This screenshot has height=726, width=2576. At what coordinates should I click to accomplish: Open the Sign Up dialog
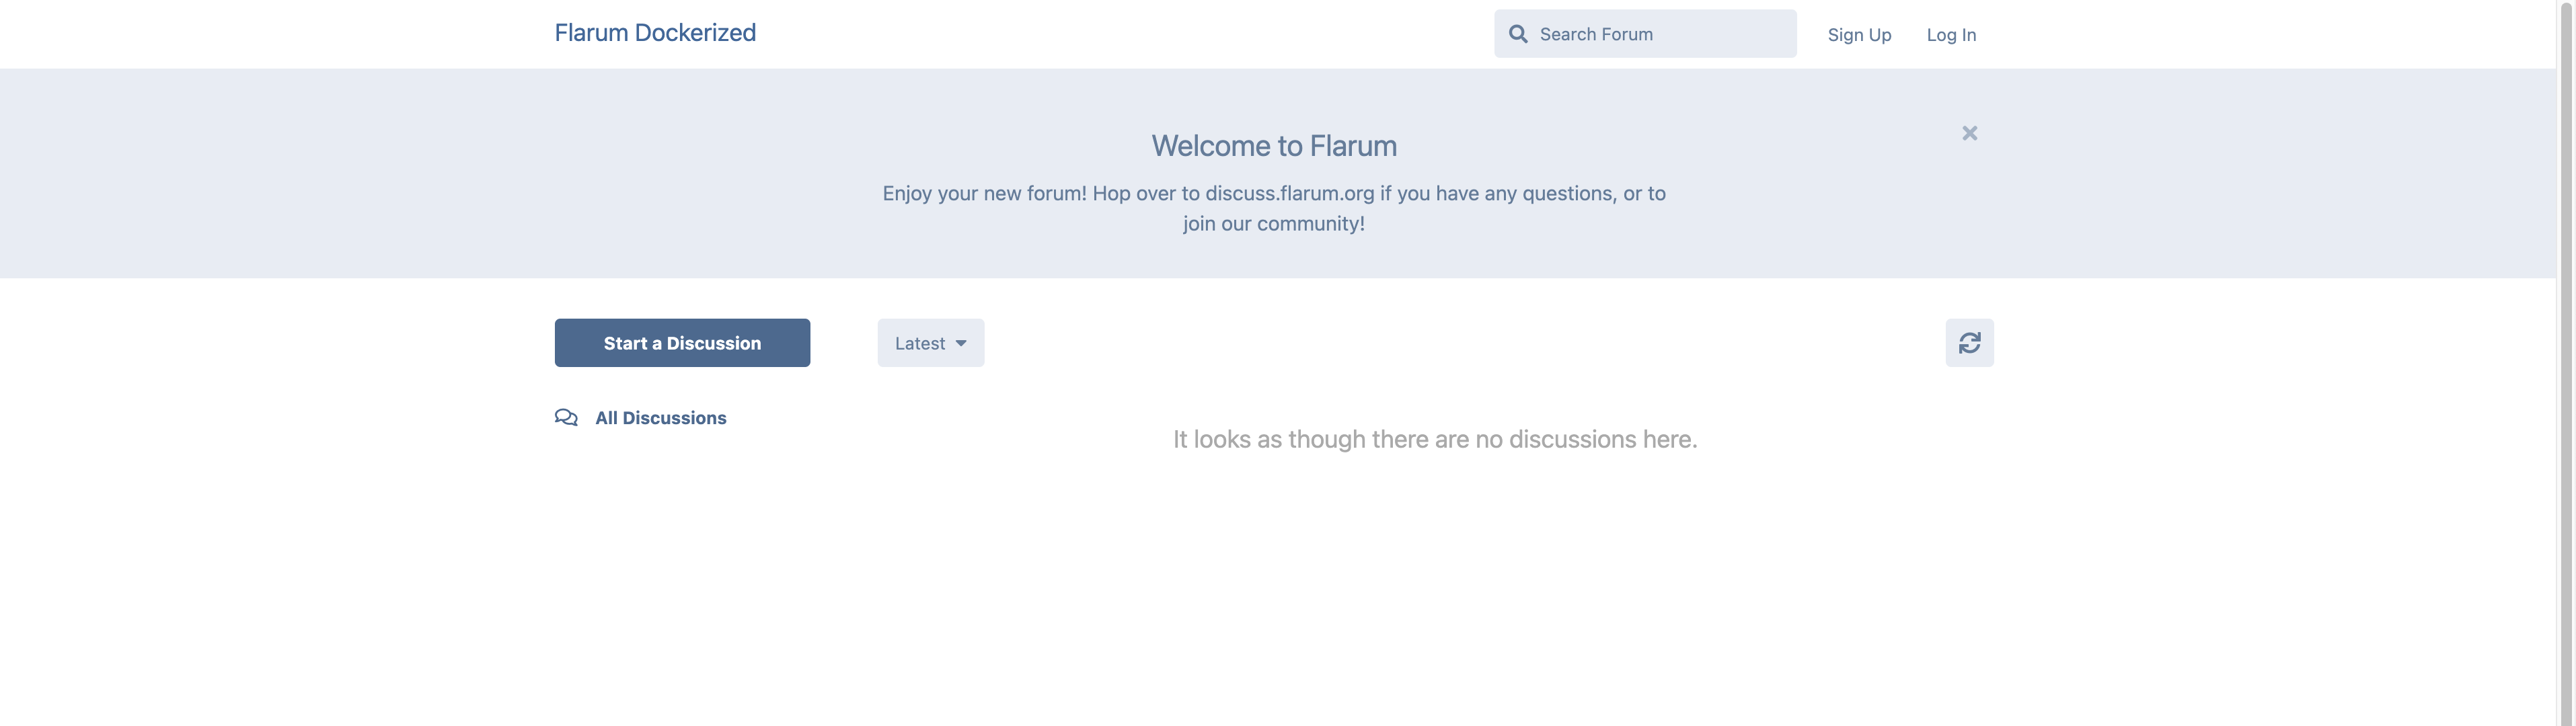click(x=1859, y=35)
